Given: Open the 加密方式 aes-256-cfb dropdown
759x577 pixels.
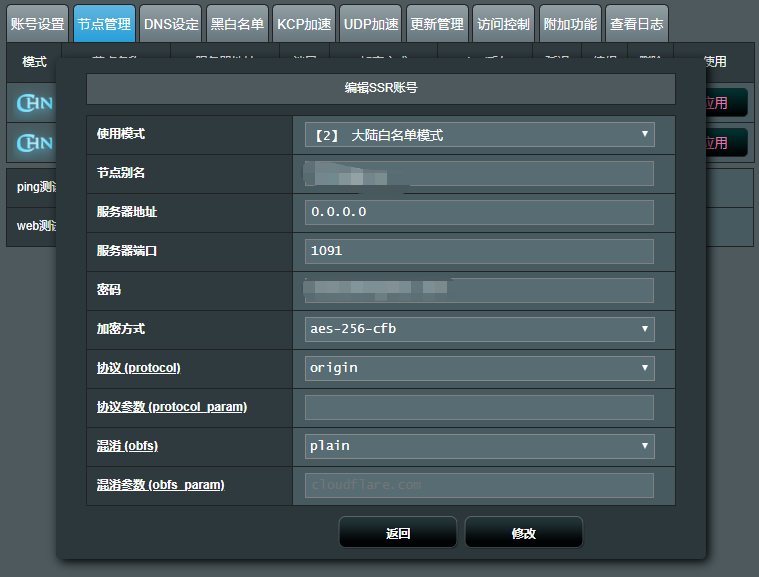Looking at the screenshot, I should point(479,329).
